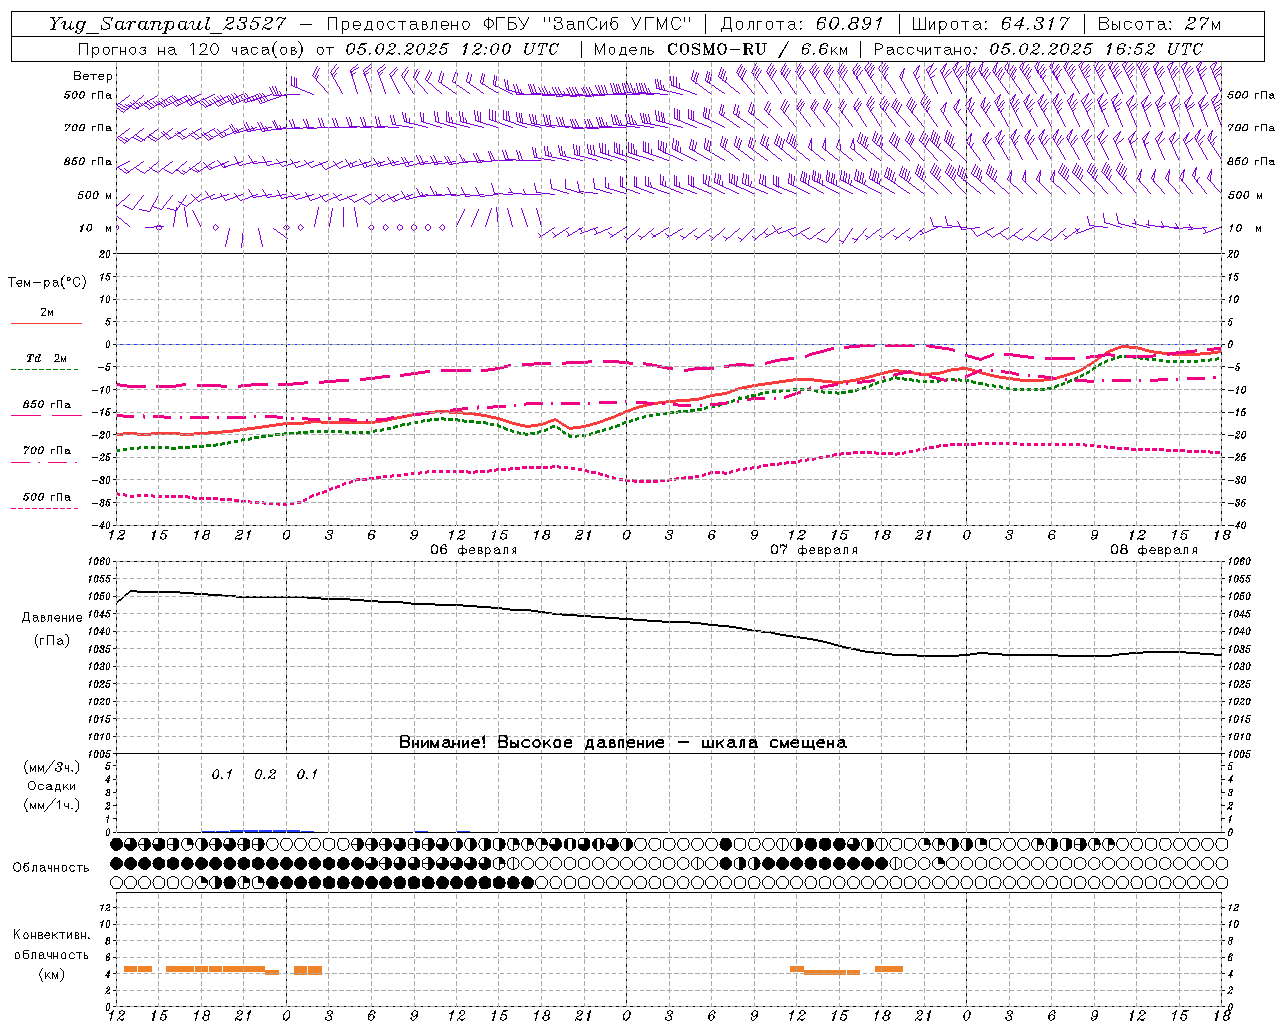This screenshot has height=1024, width=1280.
Task: Click the Тем-ра(°C) panel label
Action: [x=47, y=283]
